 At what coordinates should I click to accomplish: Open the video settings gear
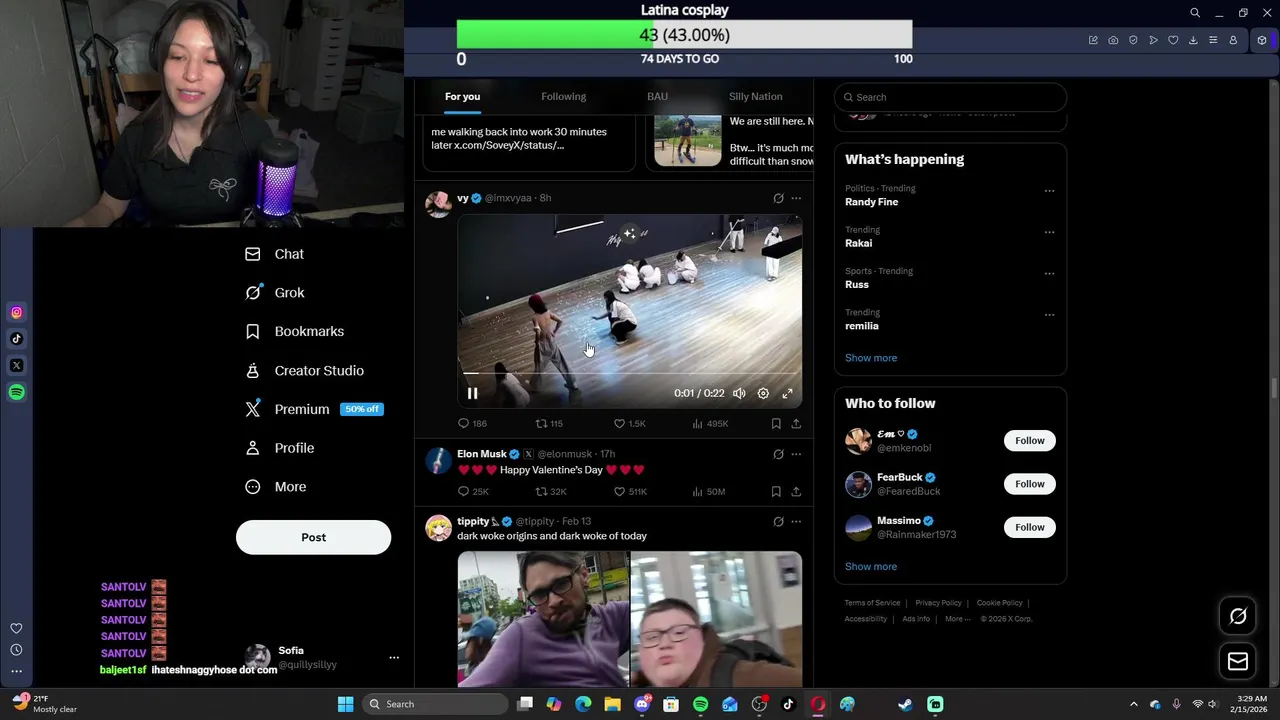coord(763,393)
